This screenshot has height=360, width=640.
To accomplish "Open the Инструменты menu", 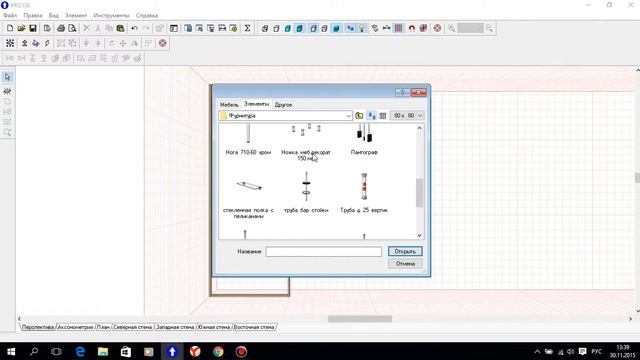I will coord(111,16).
